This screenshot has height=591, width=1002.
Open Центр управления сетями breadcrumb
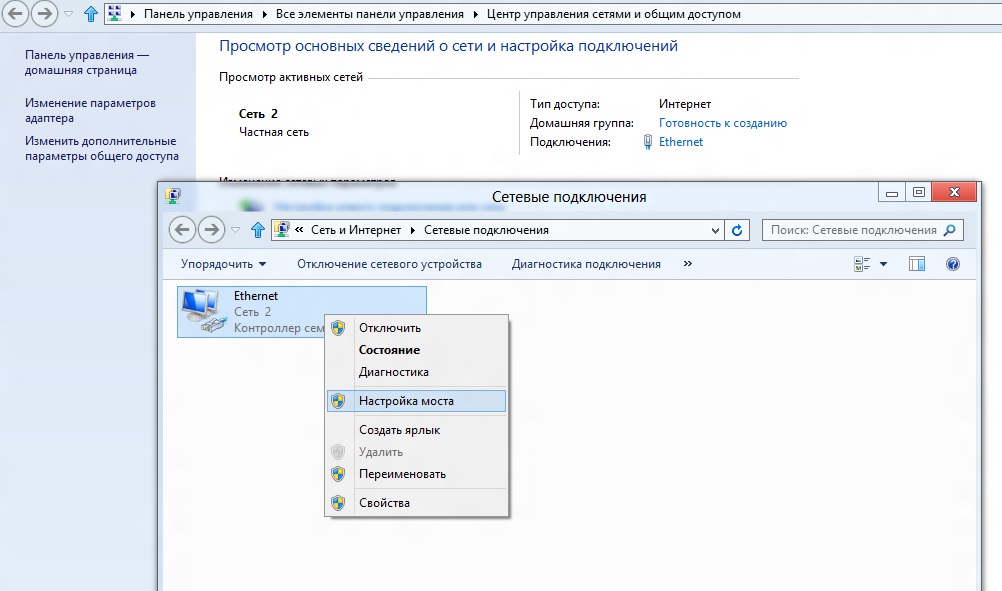click(x=613, y=14)
